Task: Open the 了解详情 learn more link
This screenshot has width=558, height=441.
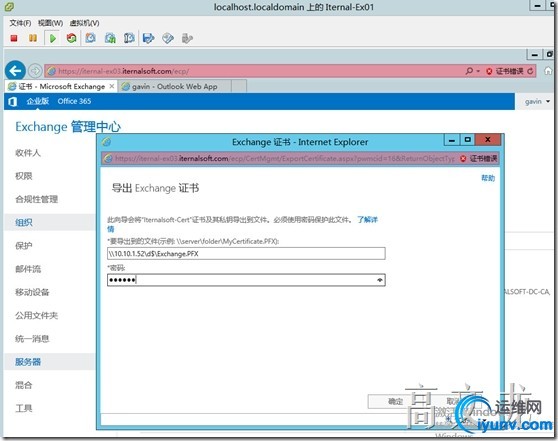Action: click(x=367, y=220)
